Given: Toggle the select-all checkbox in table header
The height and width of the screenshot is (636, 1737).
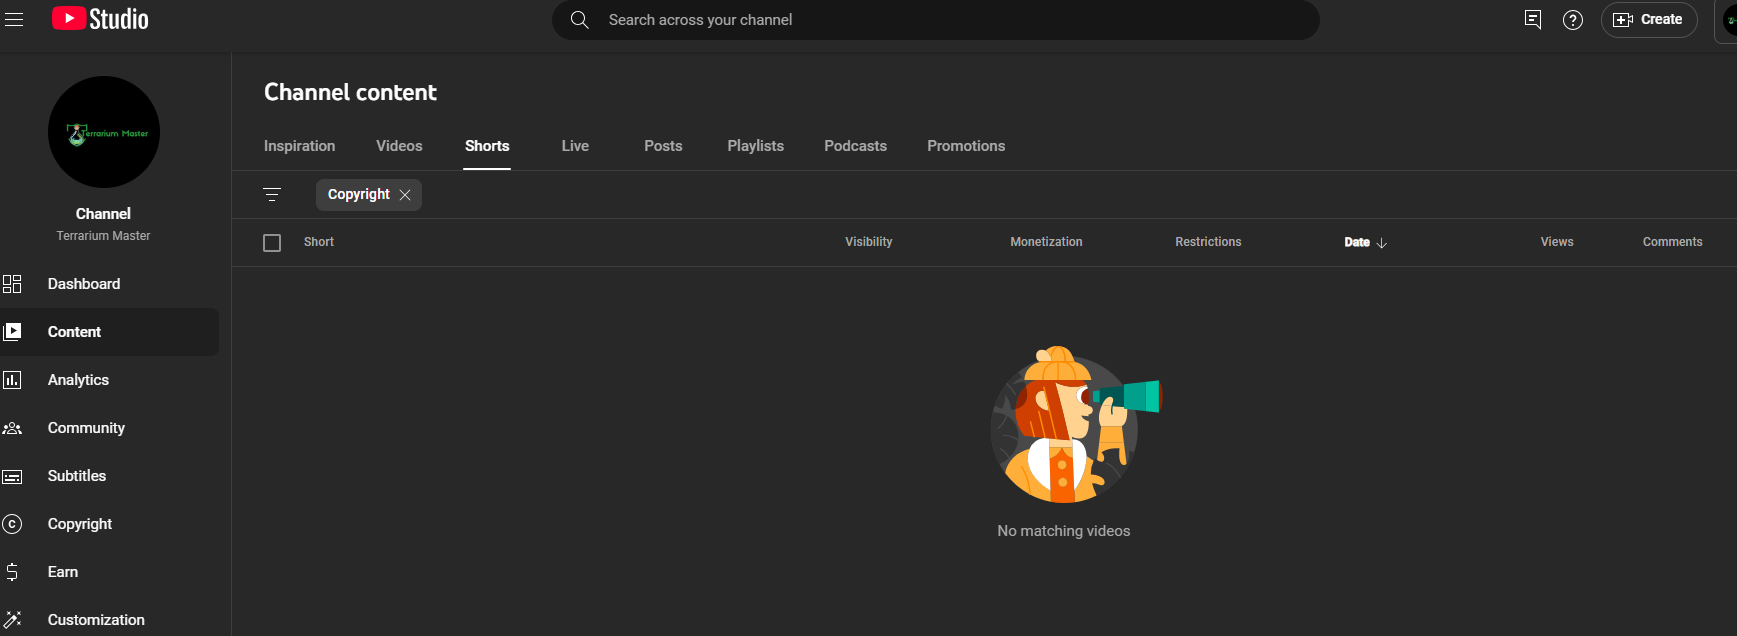Looking at the screenshot, I should 272,243.
